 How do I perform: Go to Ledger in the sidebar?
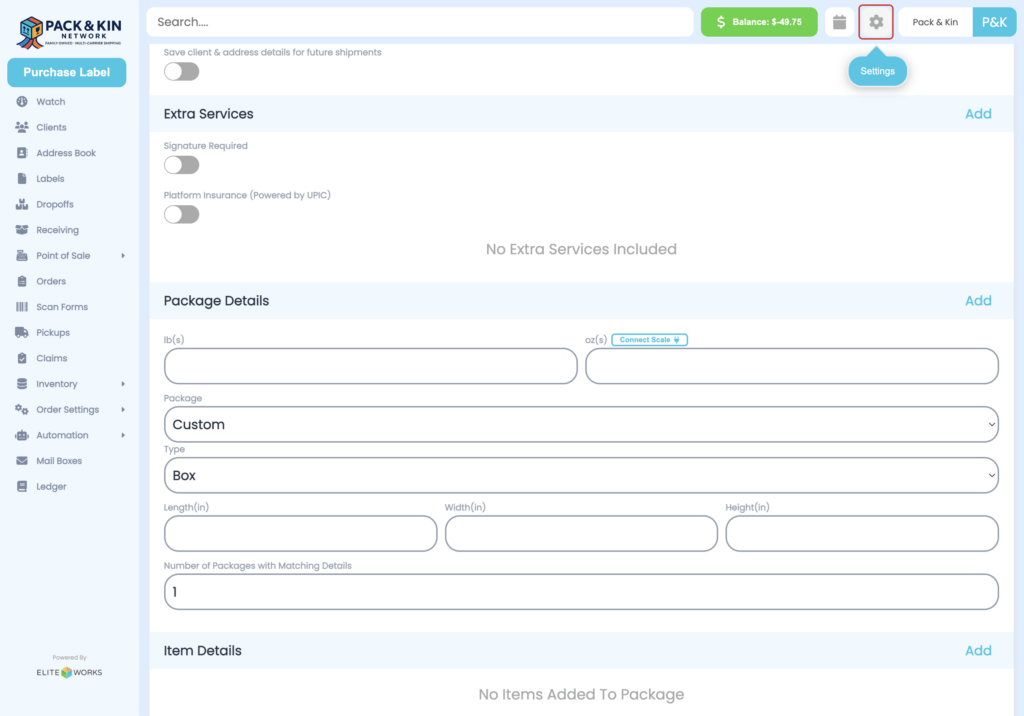point(51,487)
